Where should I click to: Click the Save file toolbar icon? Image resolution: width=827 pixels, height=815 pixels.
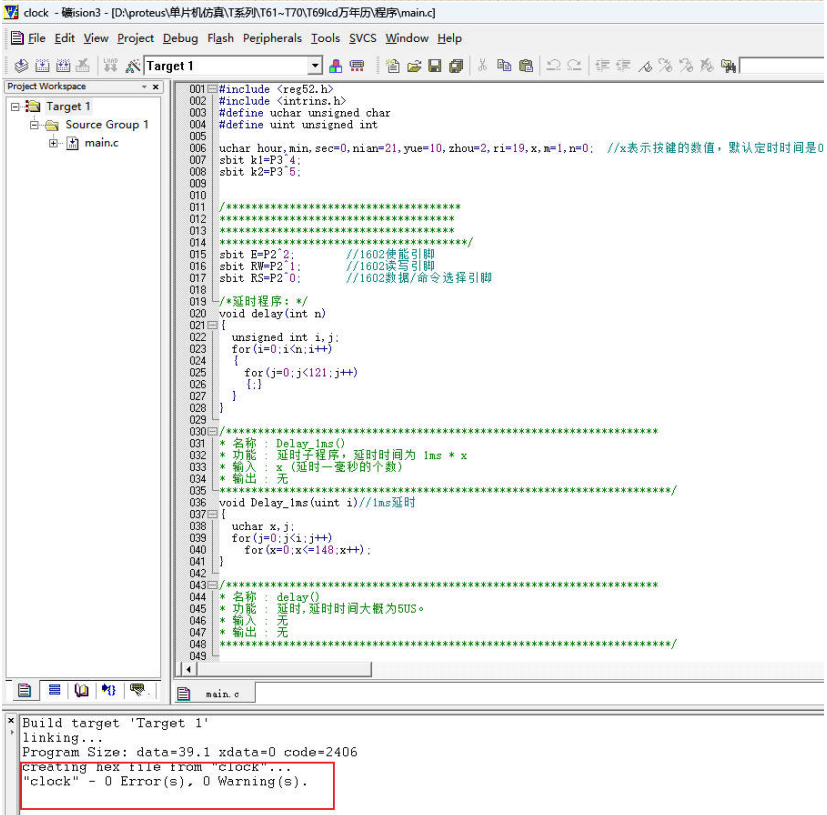click(x=435, y=66)
